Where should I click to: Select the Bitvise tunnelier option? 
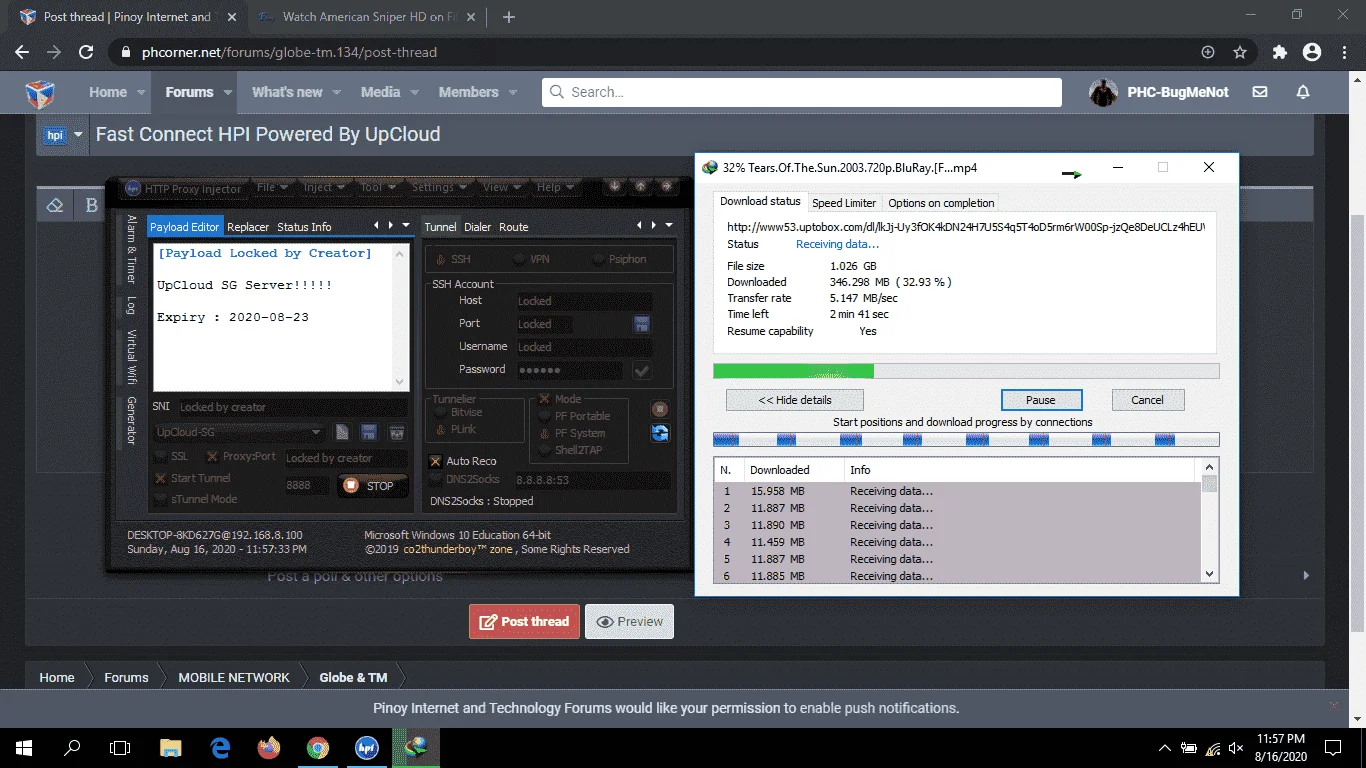click(x=440, y=412)
